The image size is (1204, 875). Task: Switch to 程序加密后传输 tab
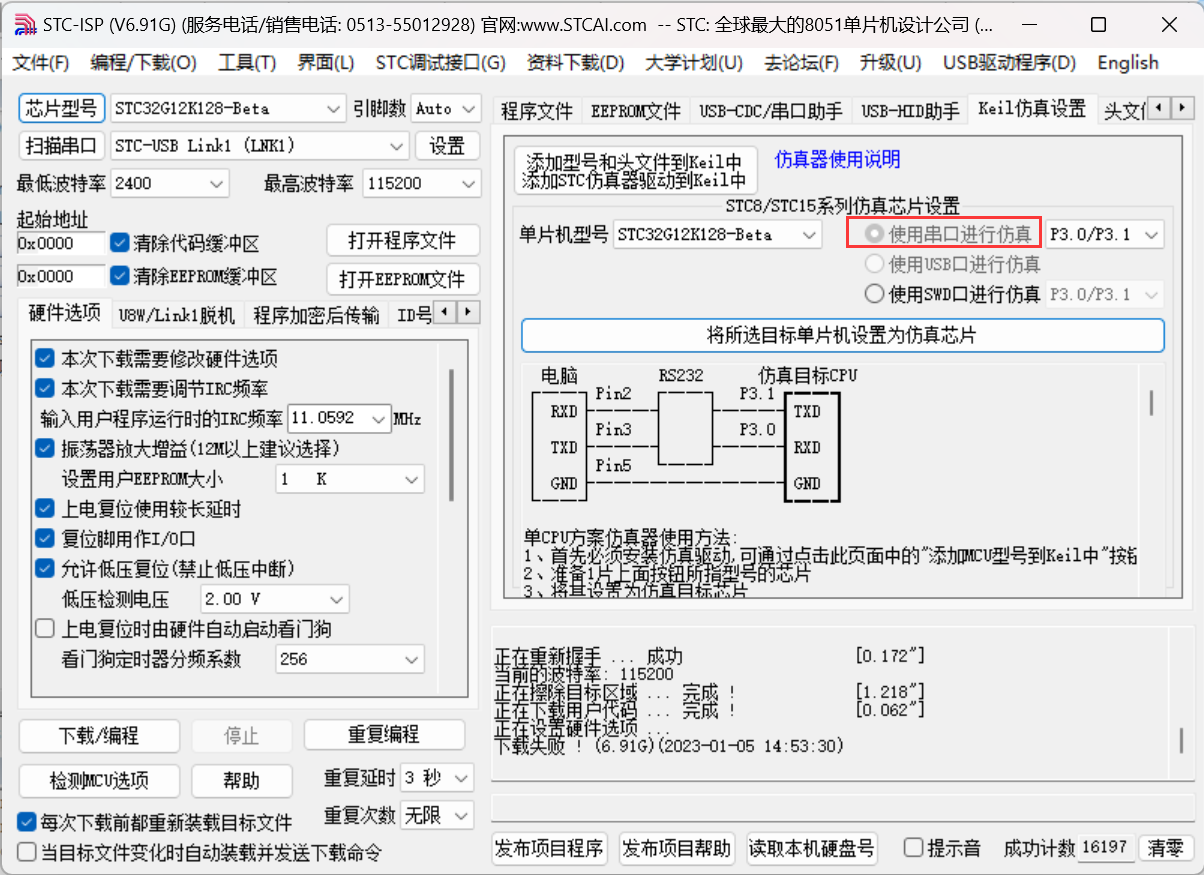click(316, 315)
